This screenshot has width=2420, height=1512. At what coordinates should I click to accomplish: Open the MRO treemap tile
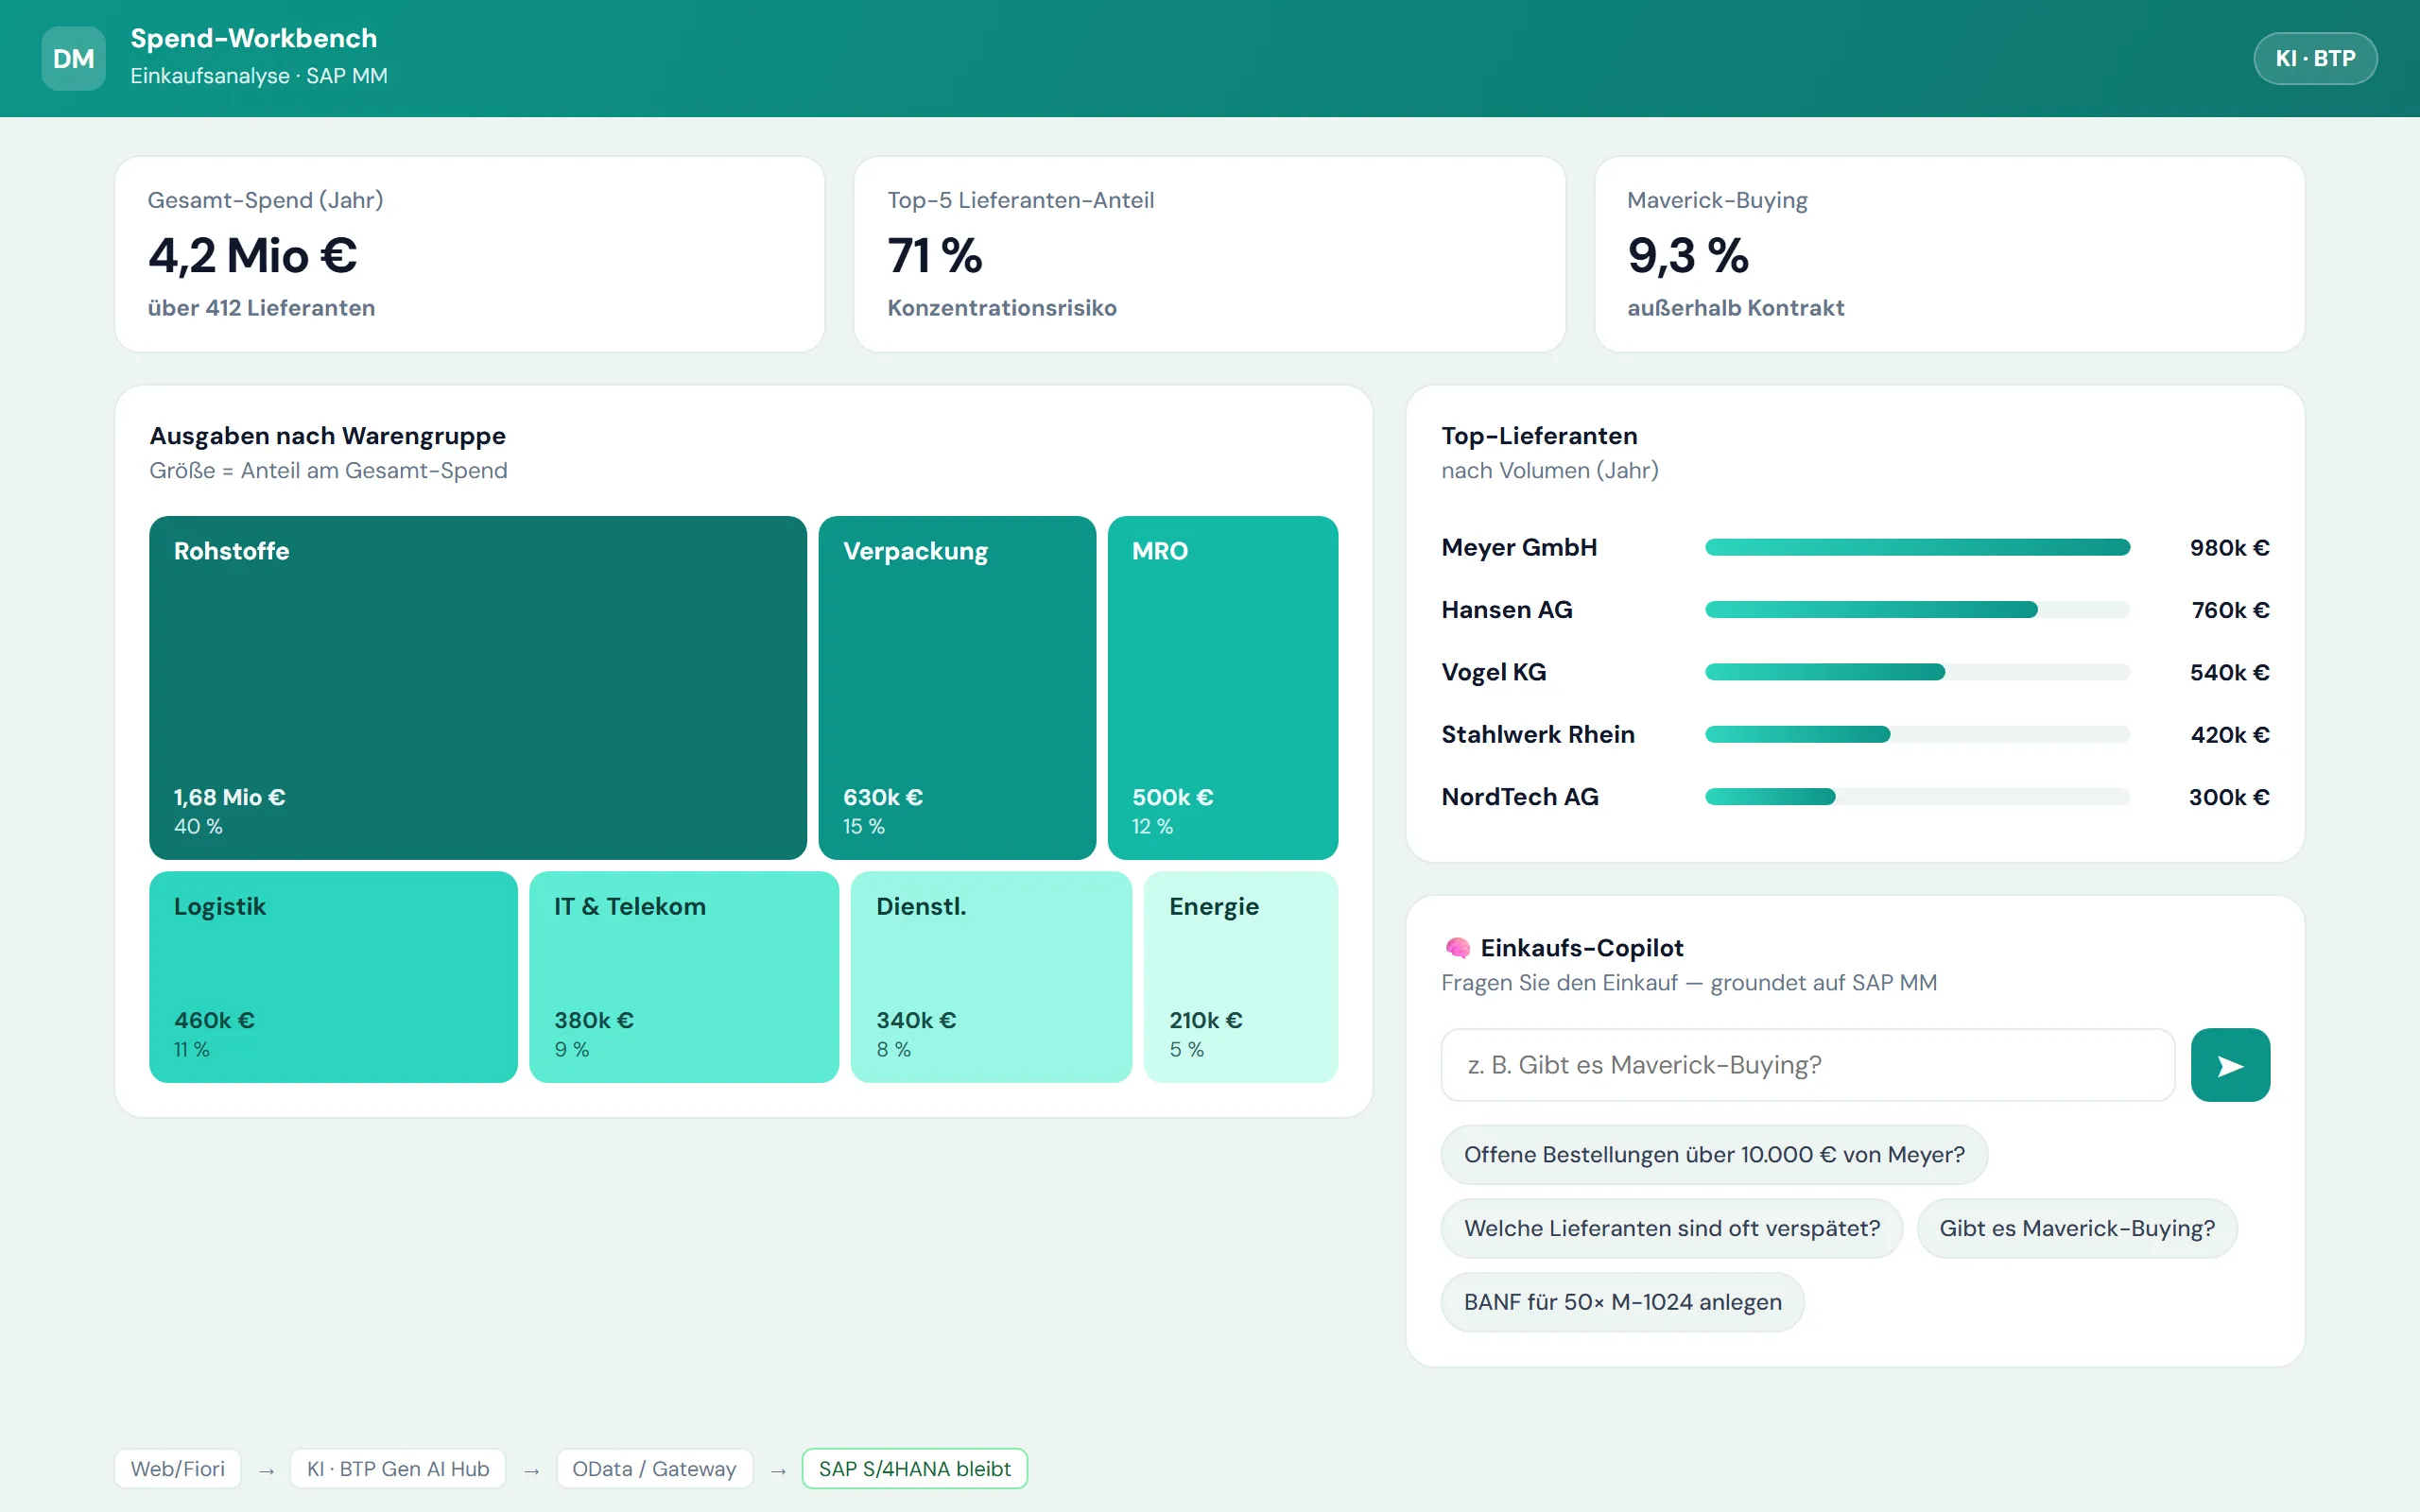(1222, 688)
